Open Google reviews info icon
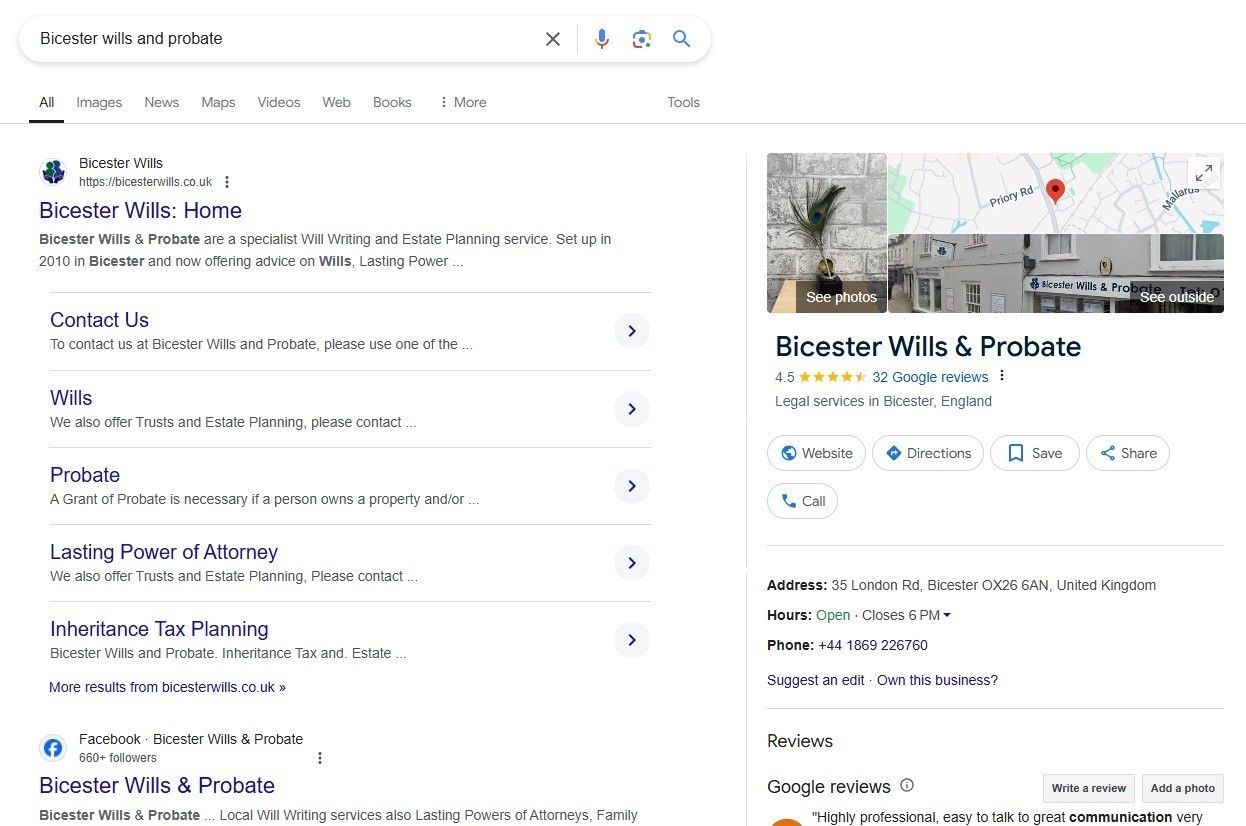Screen dimensions: 1246x826 coord(907,785)
